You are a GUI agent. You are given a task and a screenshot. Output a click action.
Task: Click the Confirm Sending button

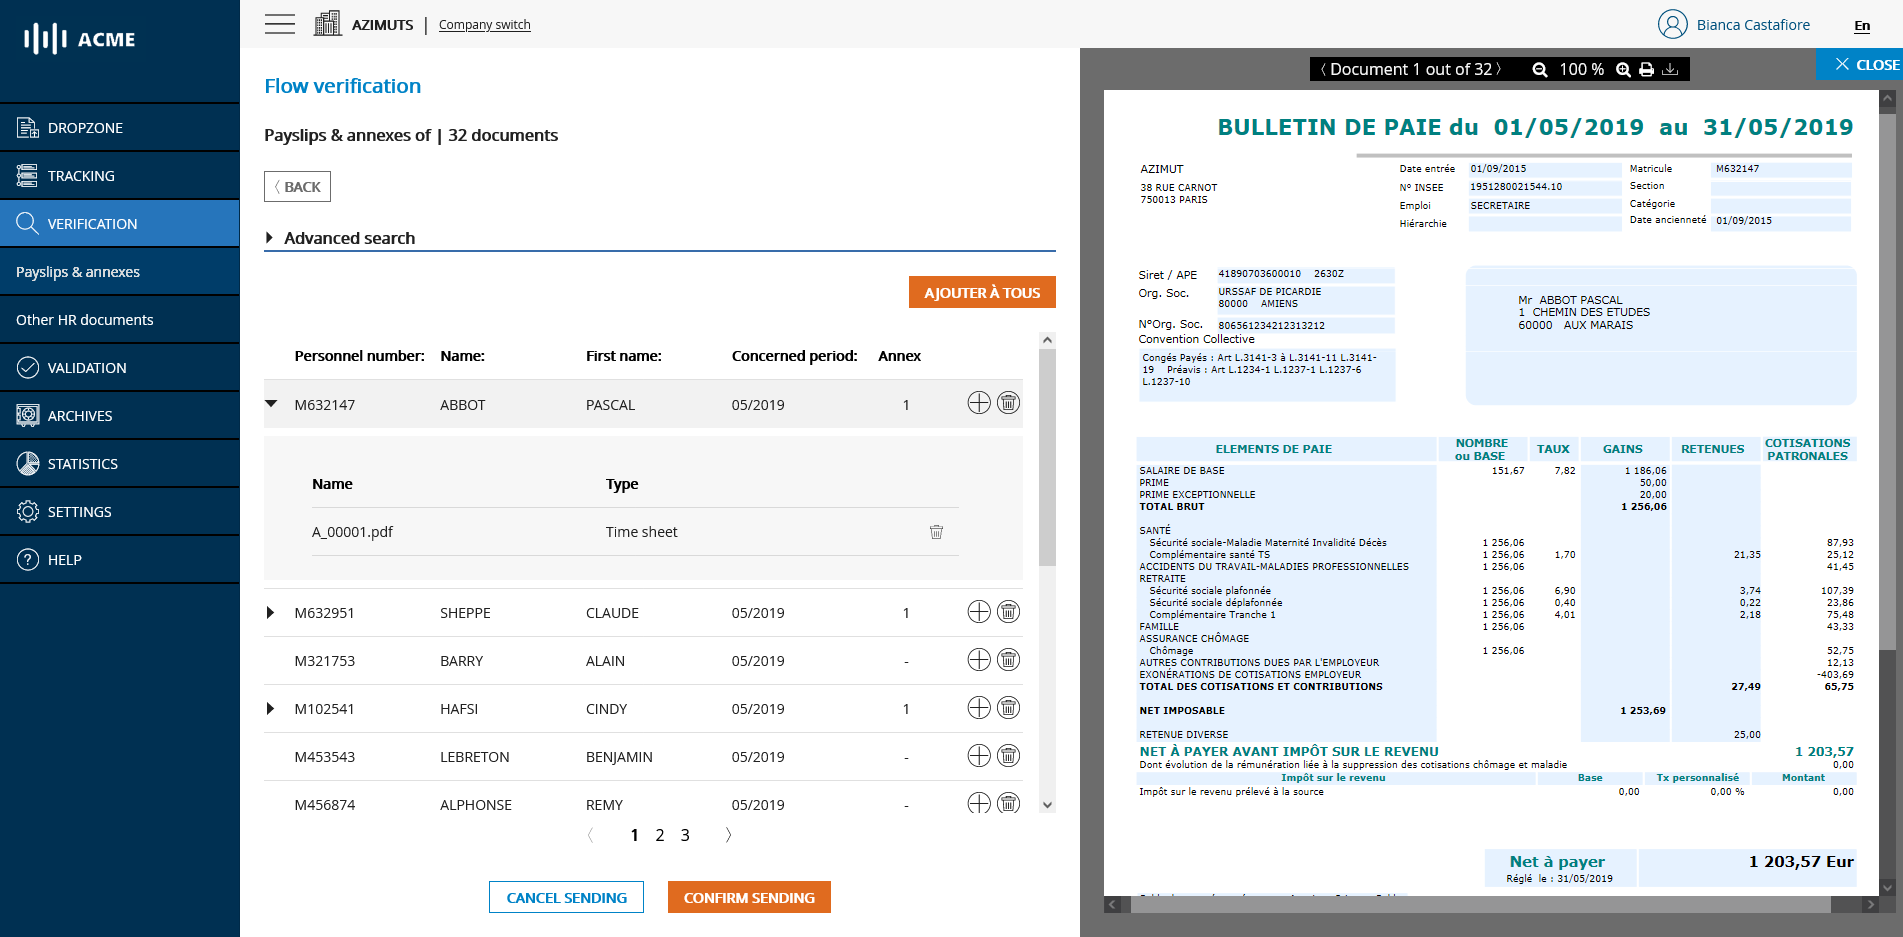coord(749,898)
